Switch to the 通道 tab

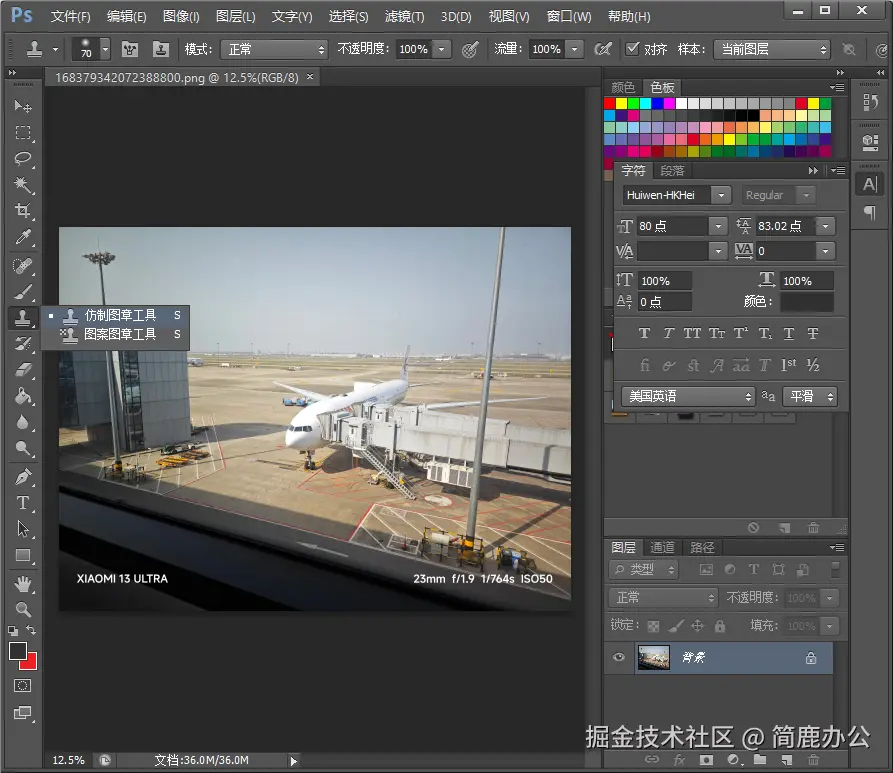point(662,547)
